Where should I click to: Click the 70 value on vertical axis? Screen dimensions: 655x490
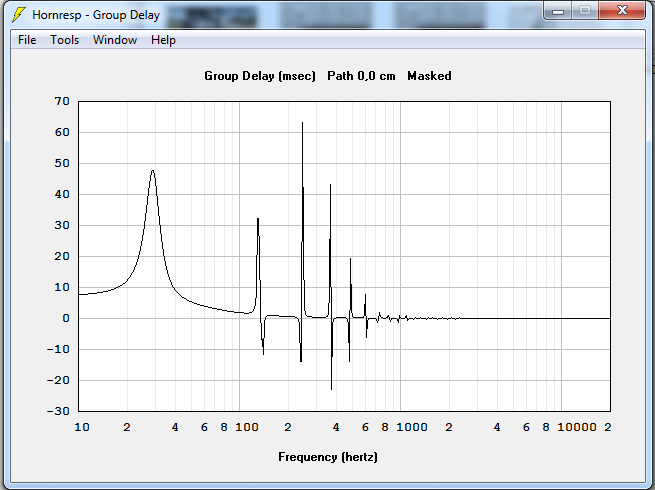[x=62, y=101]
